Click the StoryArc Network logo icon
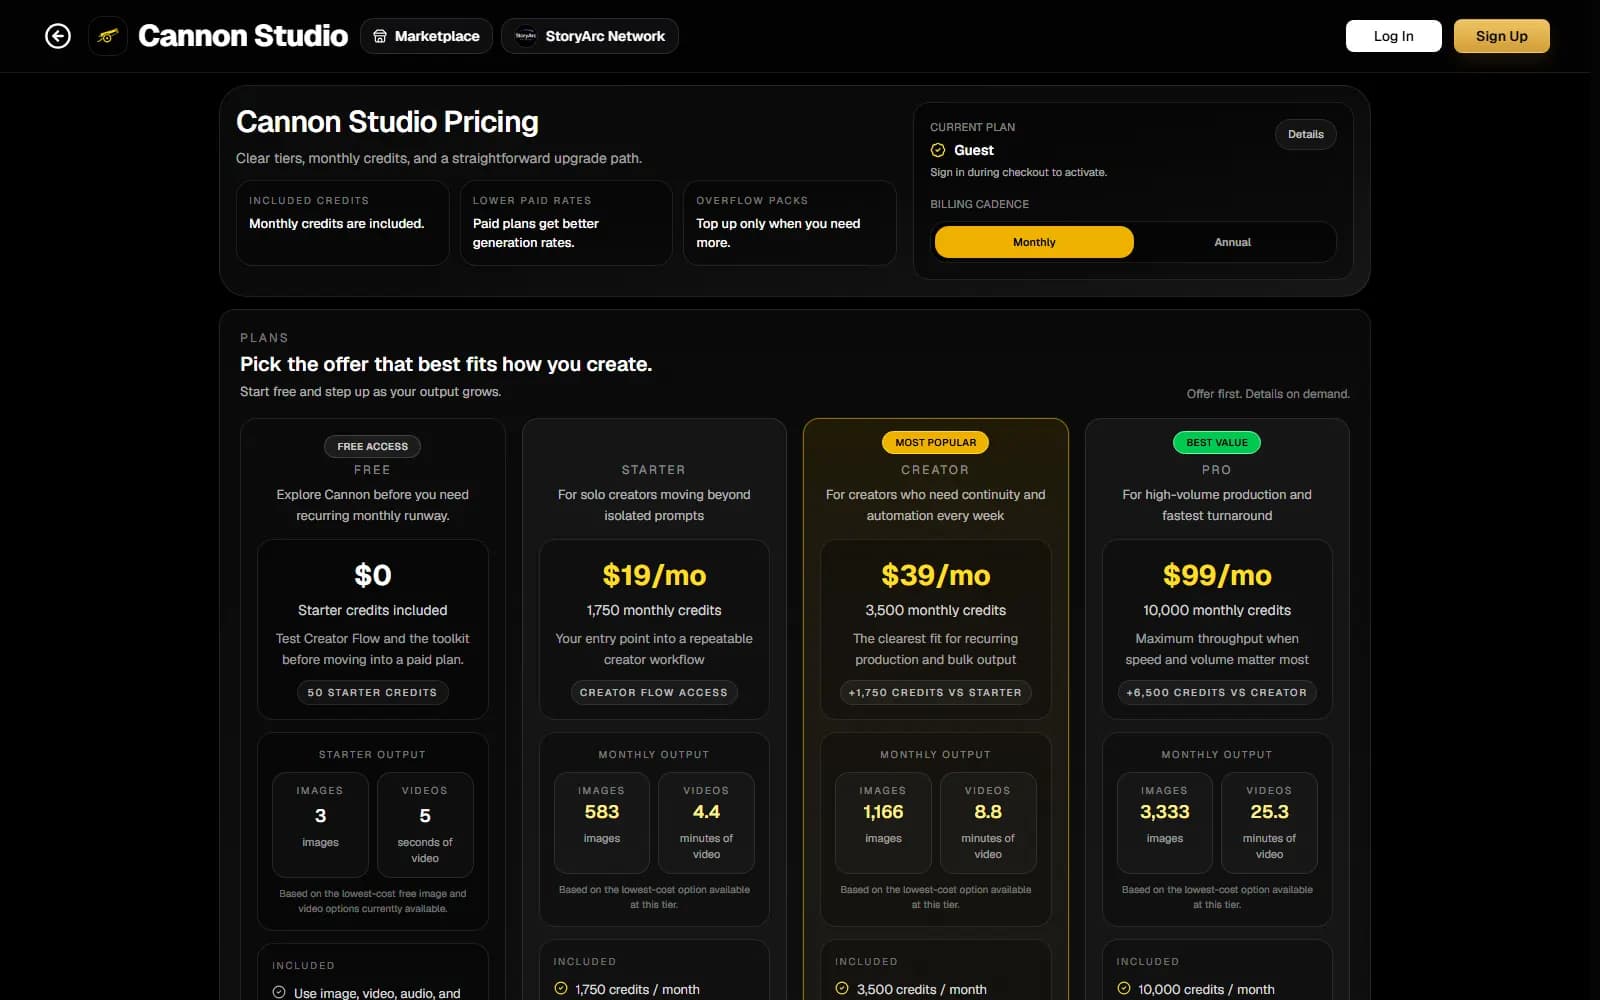This screenshot has height=1000, width=1600. point(525,36)
